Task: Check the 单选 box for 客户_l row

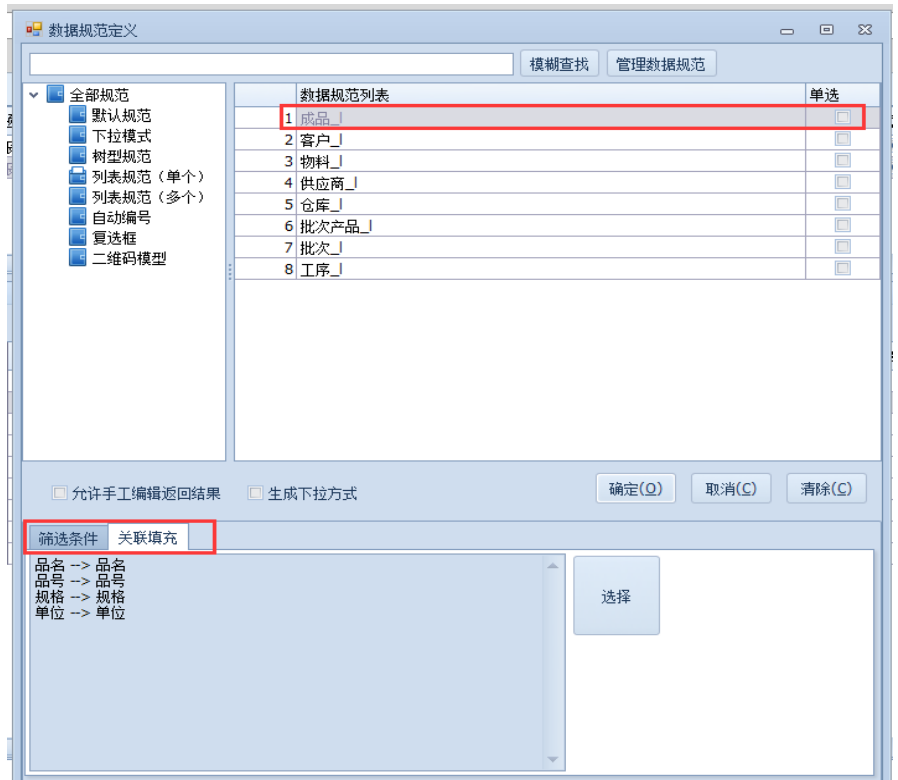Action: point(843,140)
